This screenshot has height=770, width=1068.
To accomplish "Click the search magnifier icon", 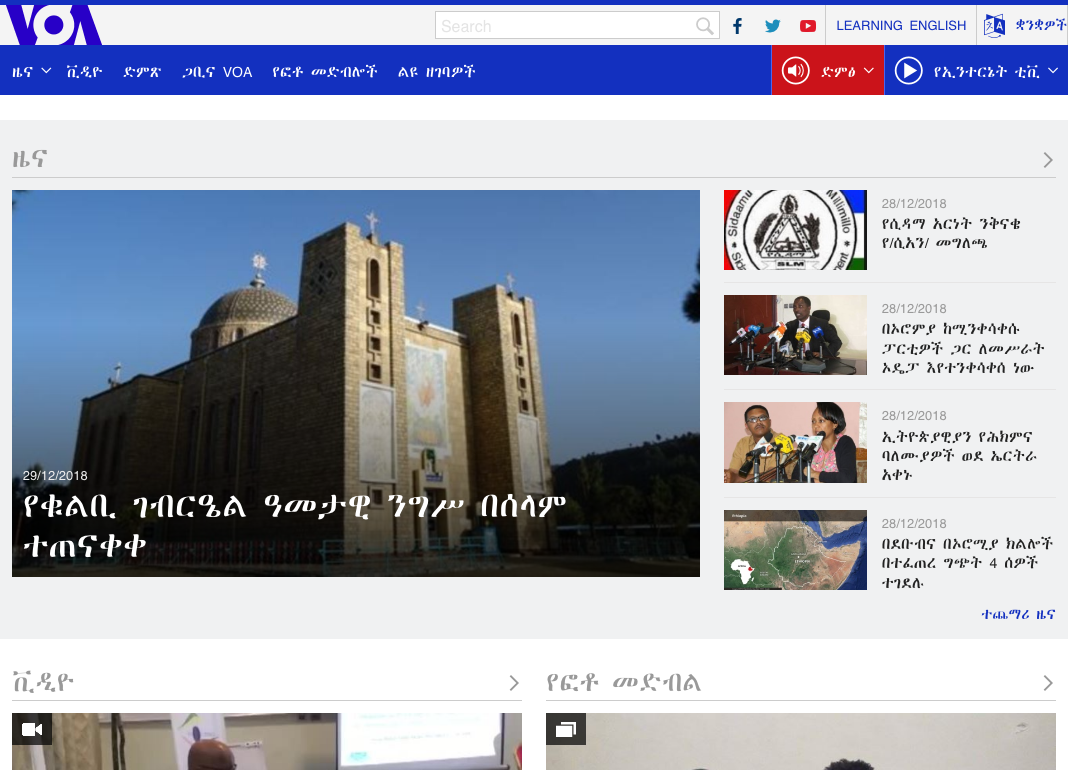I will 705,26.
